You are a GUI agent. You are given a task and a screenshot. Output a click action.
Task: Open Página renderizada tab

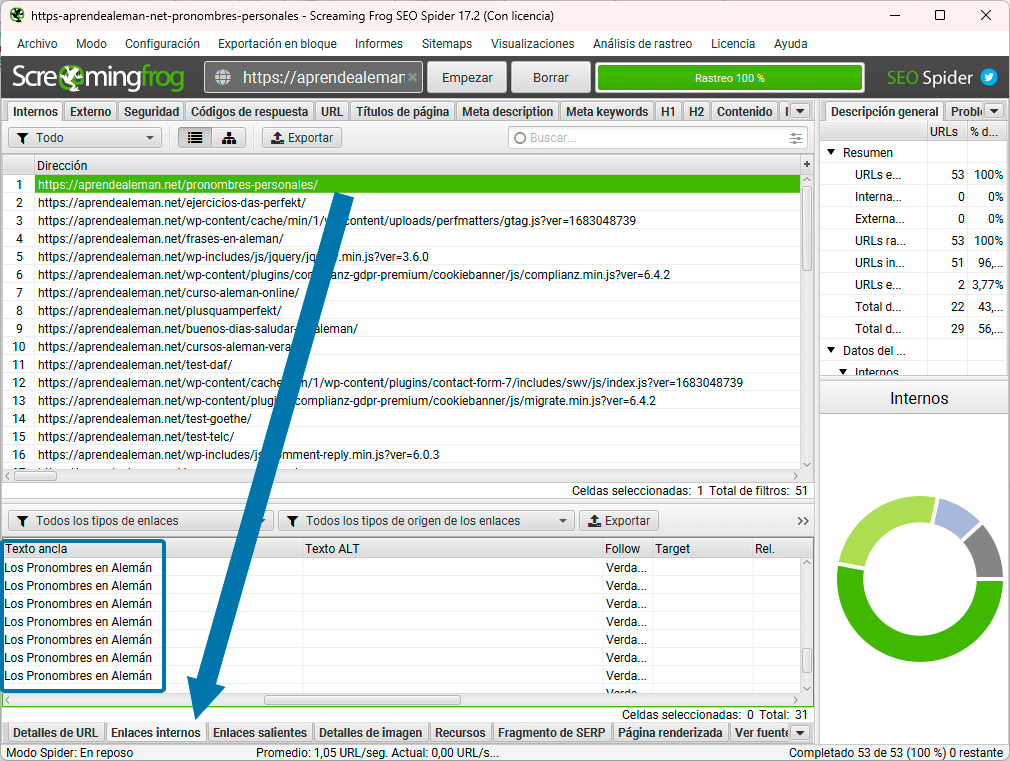(670, 733)
